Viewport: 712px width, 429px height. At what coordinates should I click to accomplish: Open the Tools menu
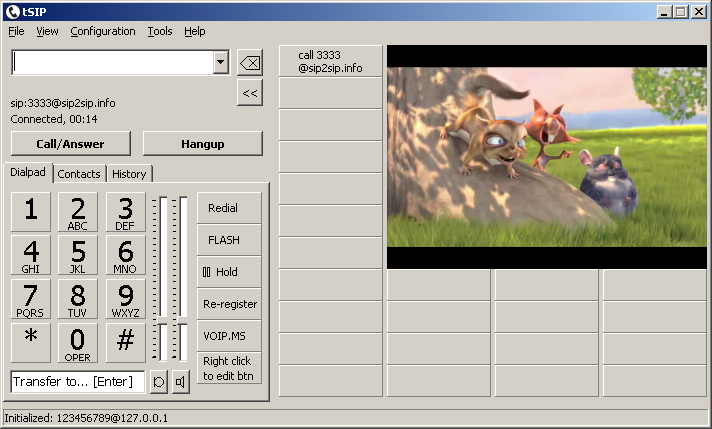click(160, 31)
